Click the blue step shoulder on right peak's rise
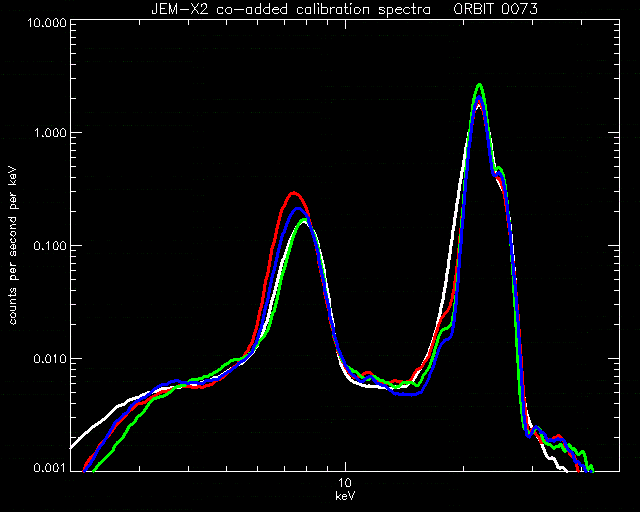640x512 pixels. click(x=448, y=338)
